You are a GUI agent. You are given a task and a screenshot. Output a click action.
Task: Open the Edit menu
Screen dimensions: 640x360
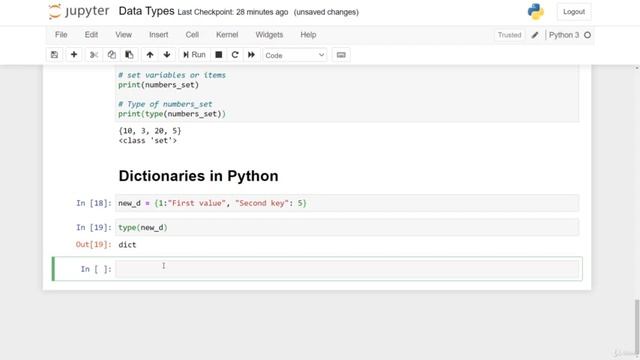(x=91, y=35)
